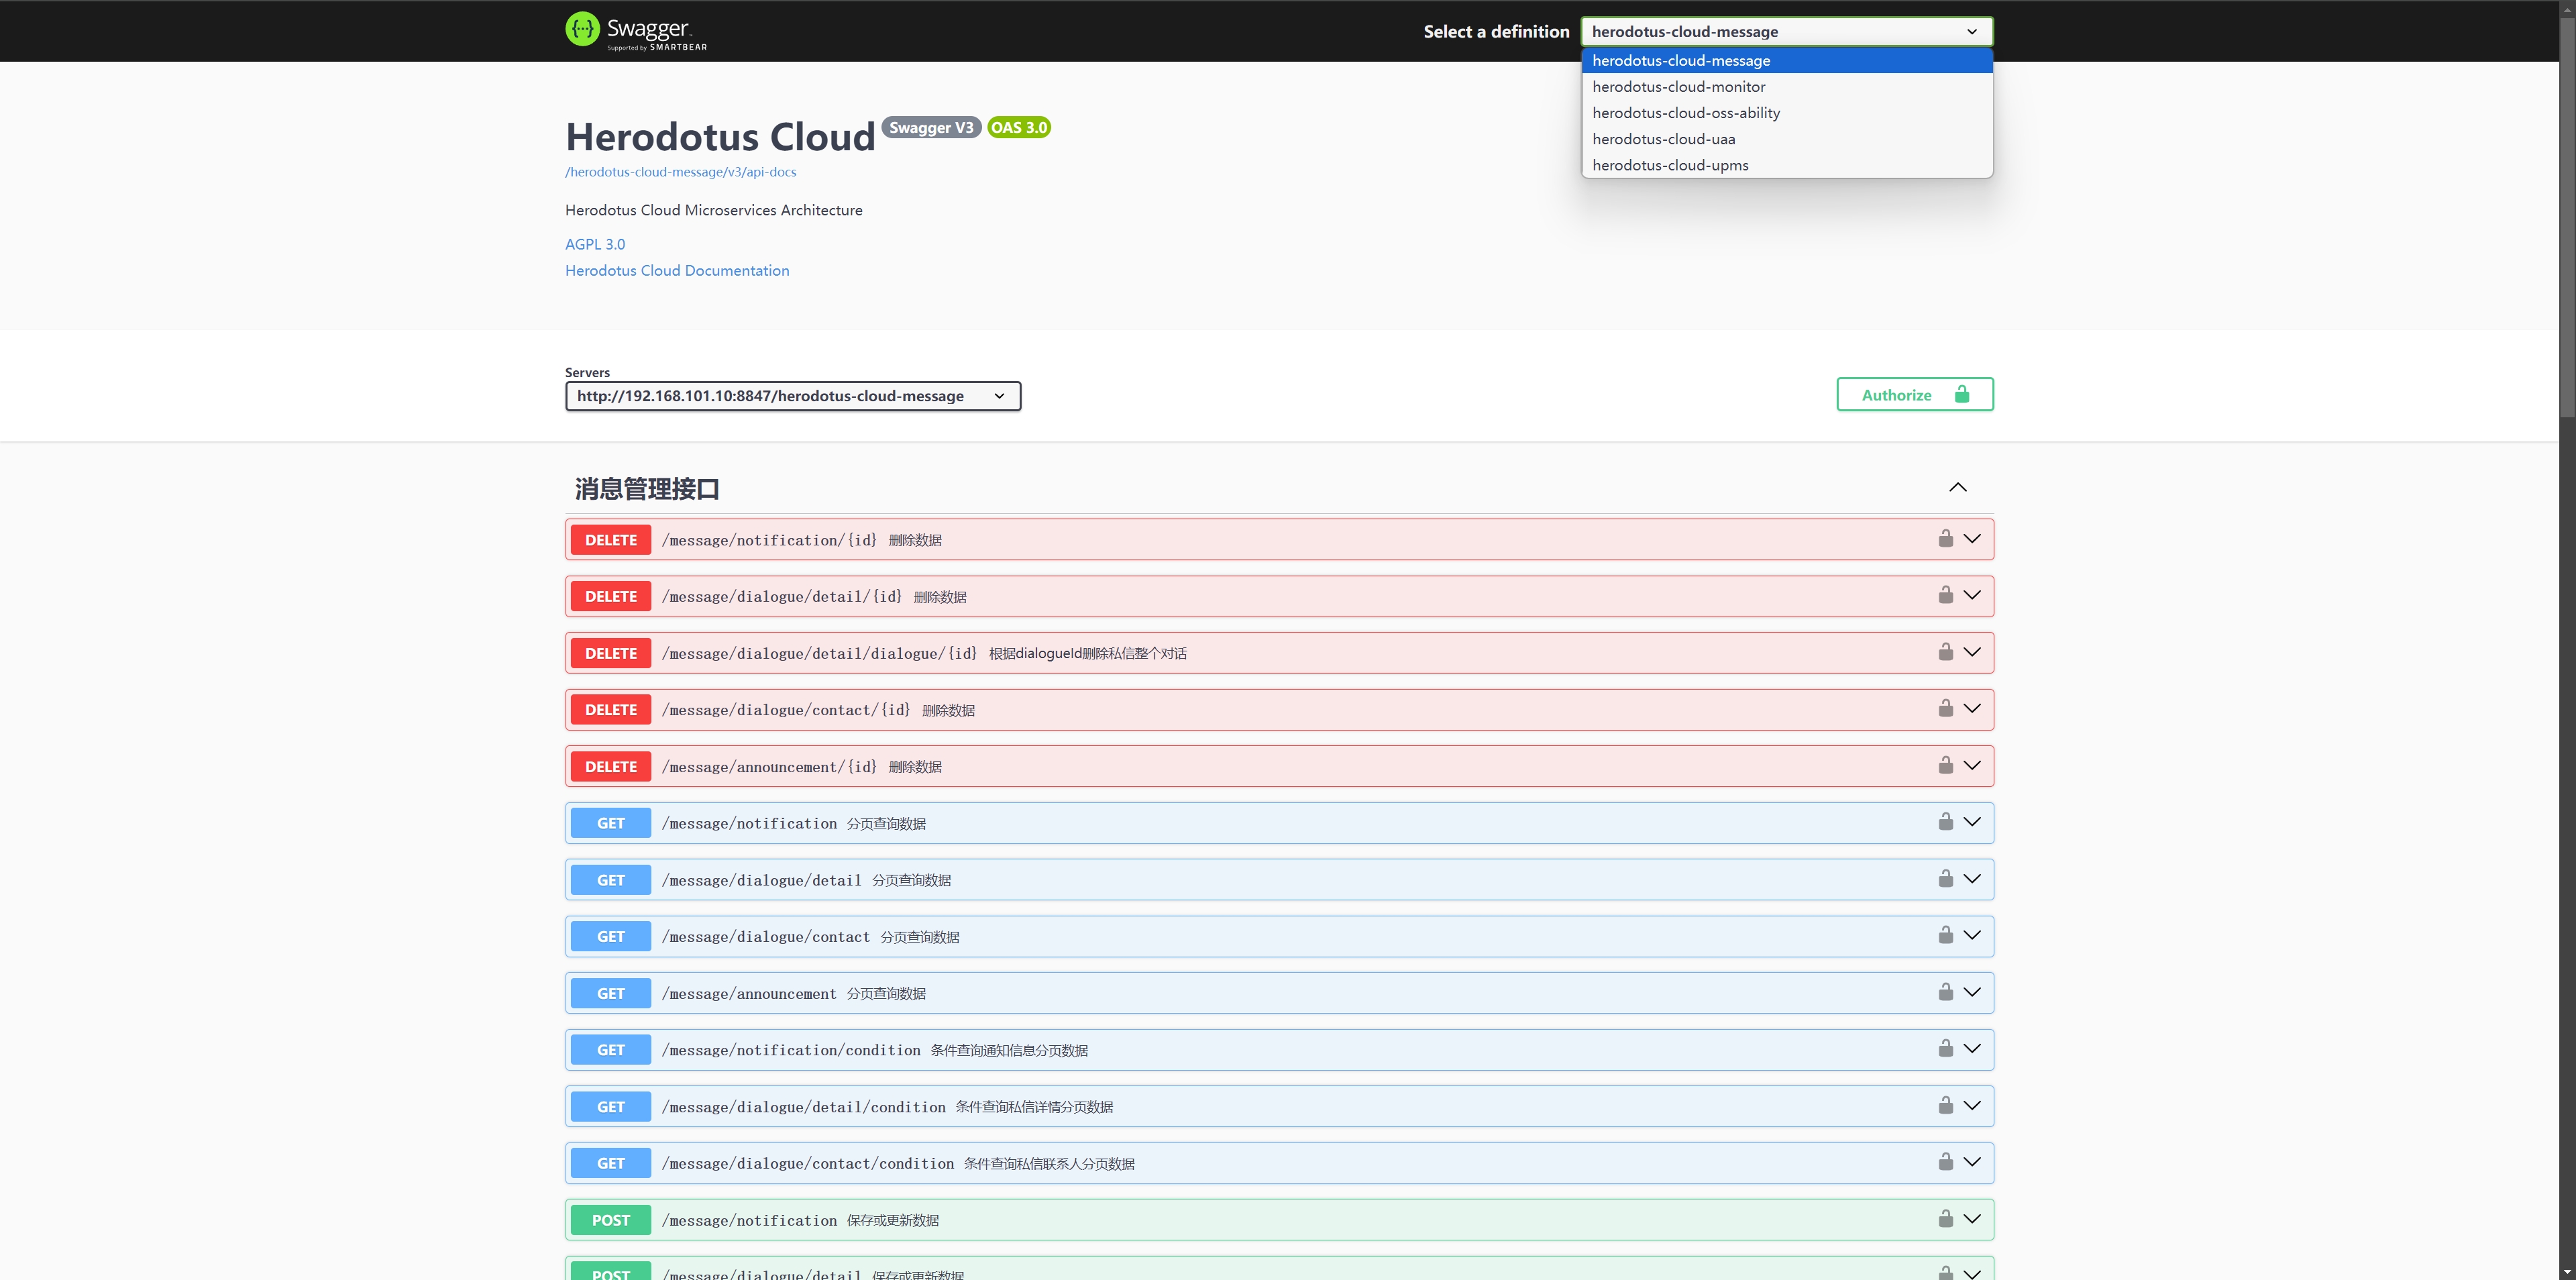Click lock icon on DELETE /message/notification/{id}

pyautogui.click(x=1945, y=539)
